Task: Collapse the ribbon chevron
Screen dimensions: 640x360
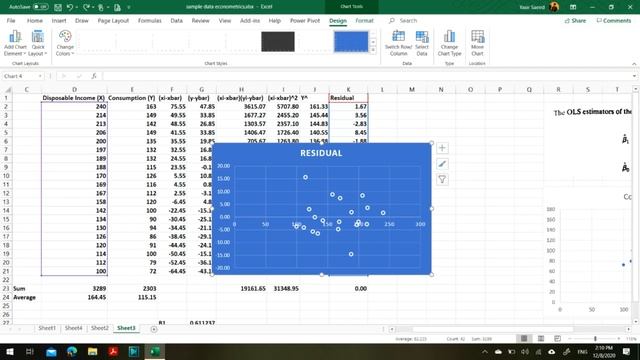Action: coord(634,64)
